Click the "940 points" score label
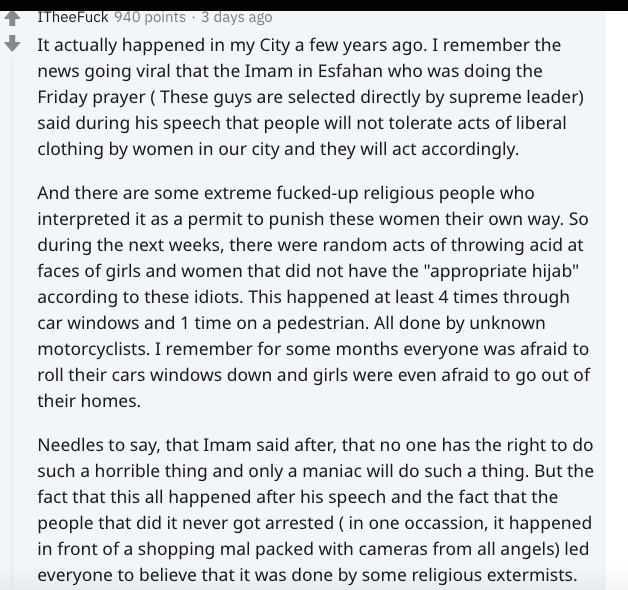Viewport: 628px width, 590px height. (150, 17)
